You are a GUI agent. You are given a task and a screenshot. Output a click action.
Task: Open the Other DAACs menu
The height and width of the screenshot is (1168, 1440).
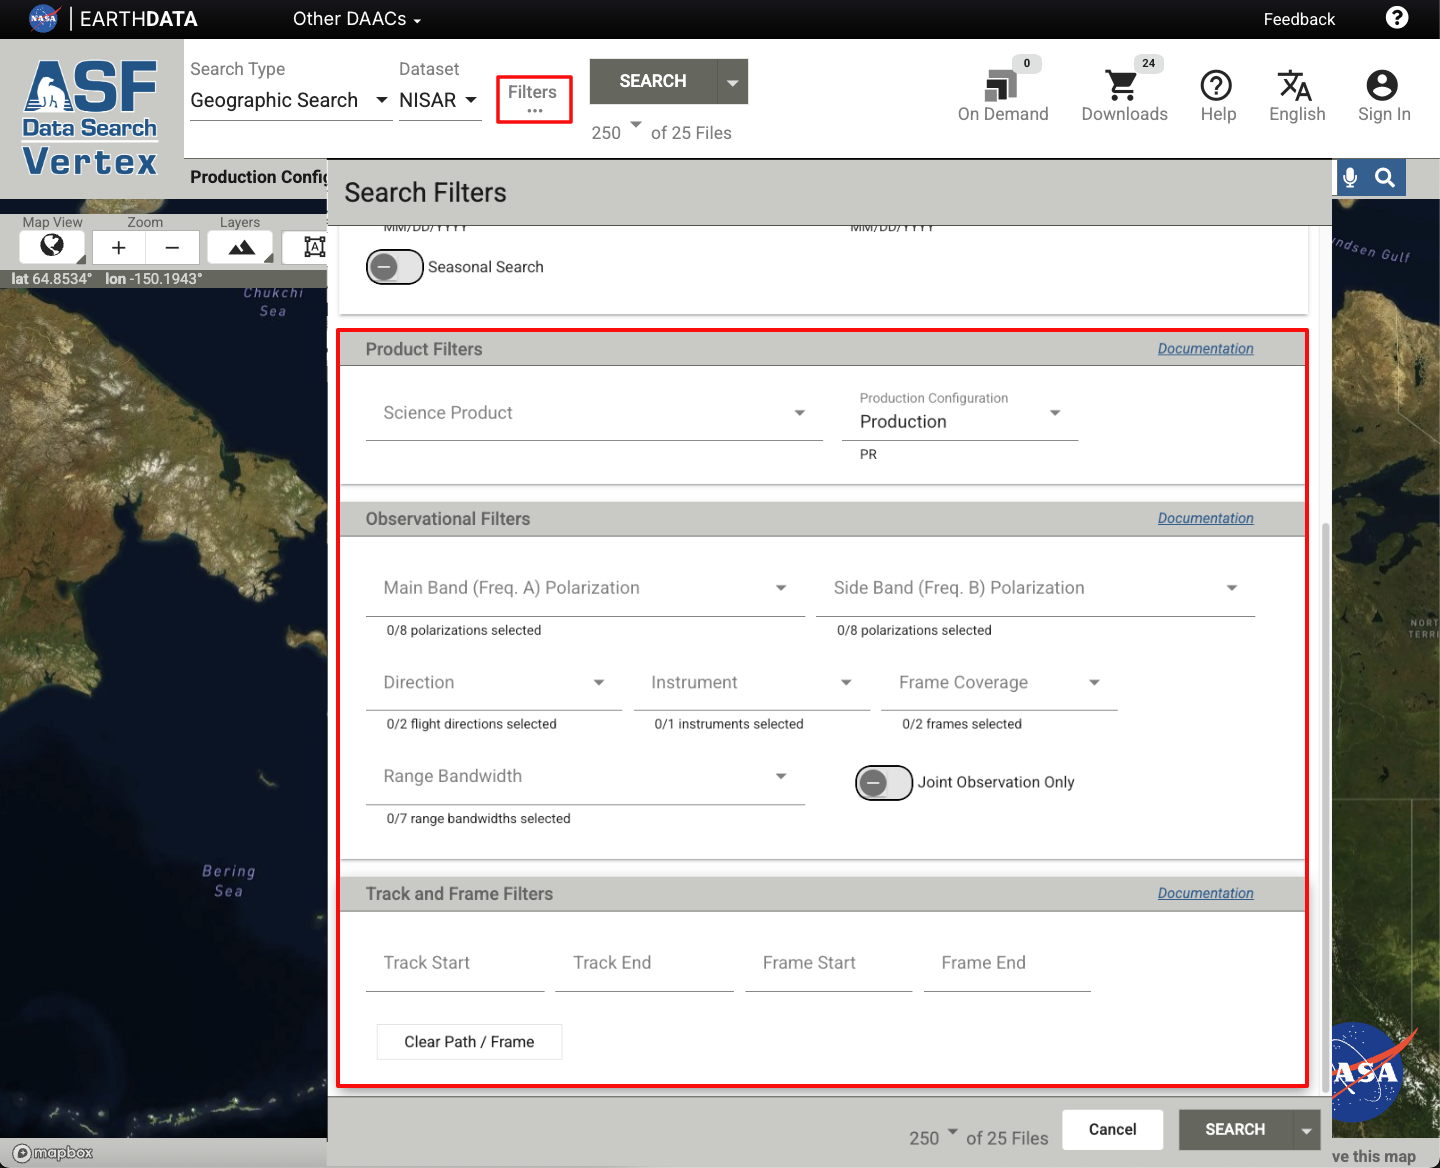tap(356, 19)
